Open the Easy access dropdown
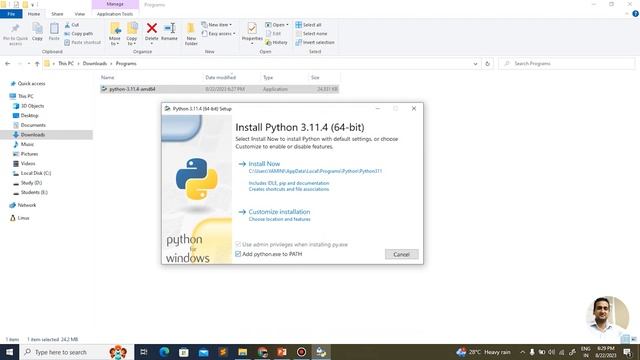Screen dimensions: 640x360 [219, 33]
